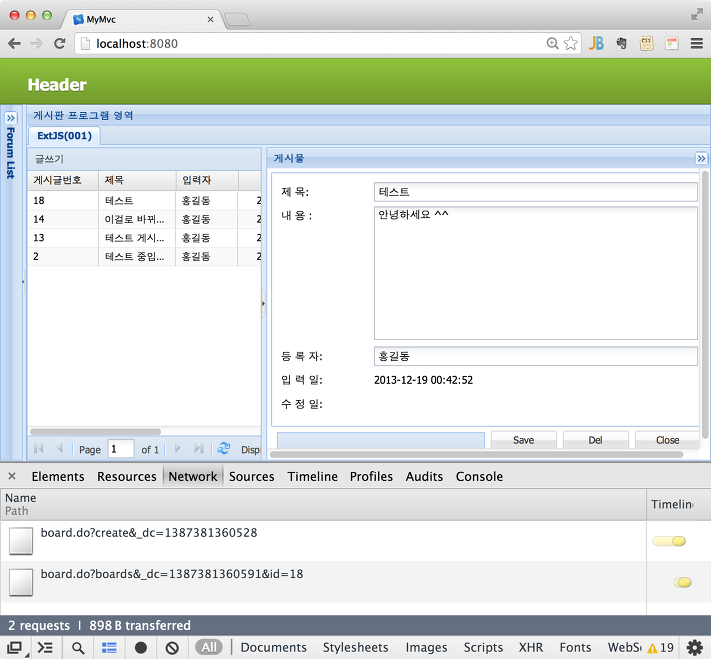Open the Profiles DevTools tab

pyautogui.click(x=371, y=476)
